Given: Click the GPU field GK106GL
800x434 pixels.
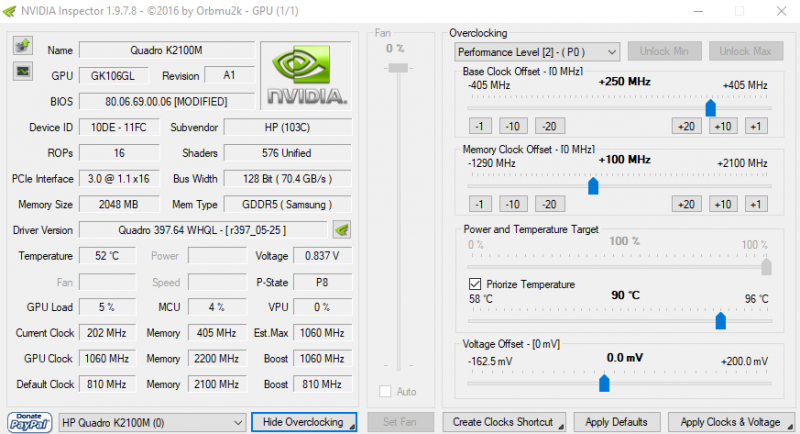Looking at the screenshot, I should coord(113,76).
